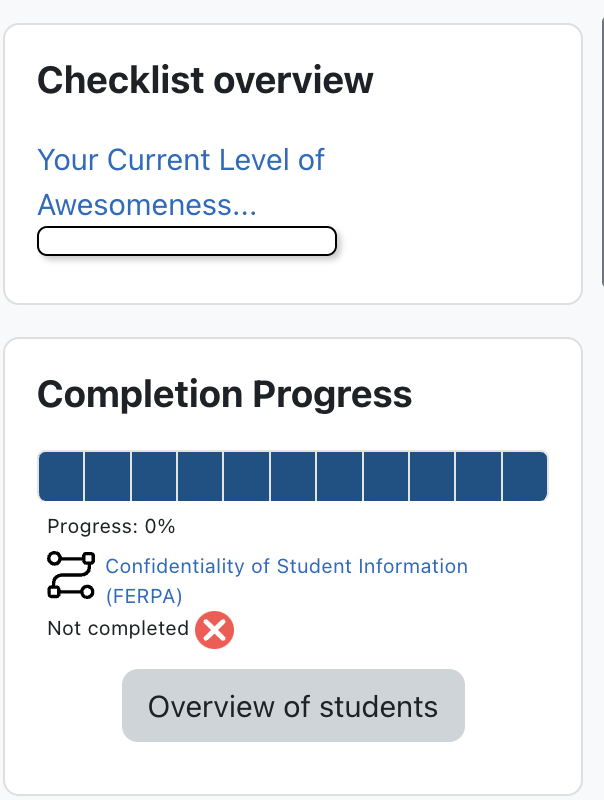Select the tenth completion progress bar segment
The width and height of the screenshot is (604, 800).
478,476
